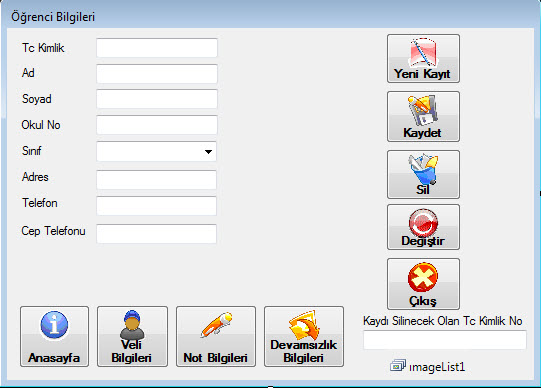Screen dimensions: 541x388
Task: Click the Ad input field
Action: pos(157,73)
